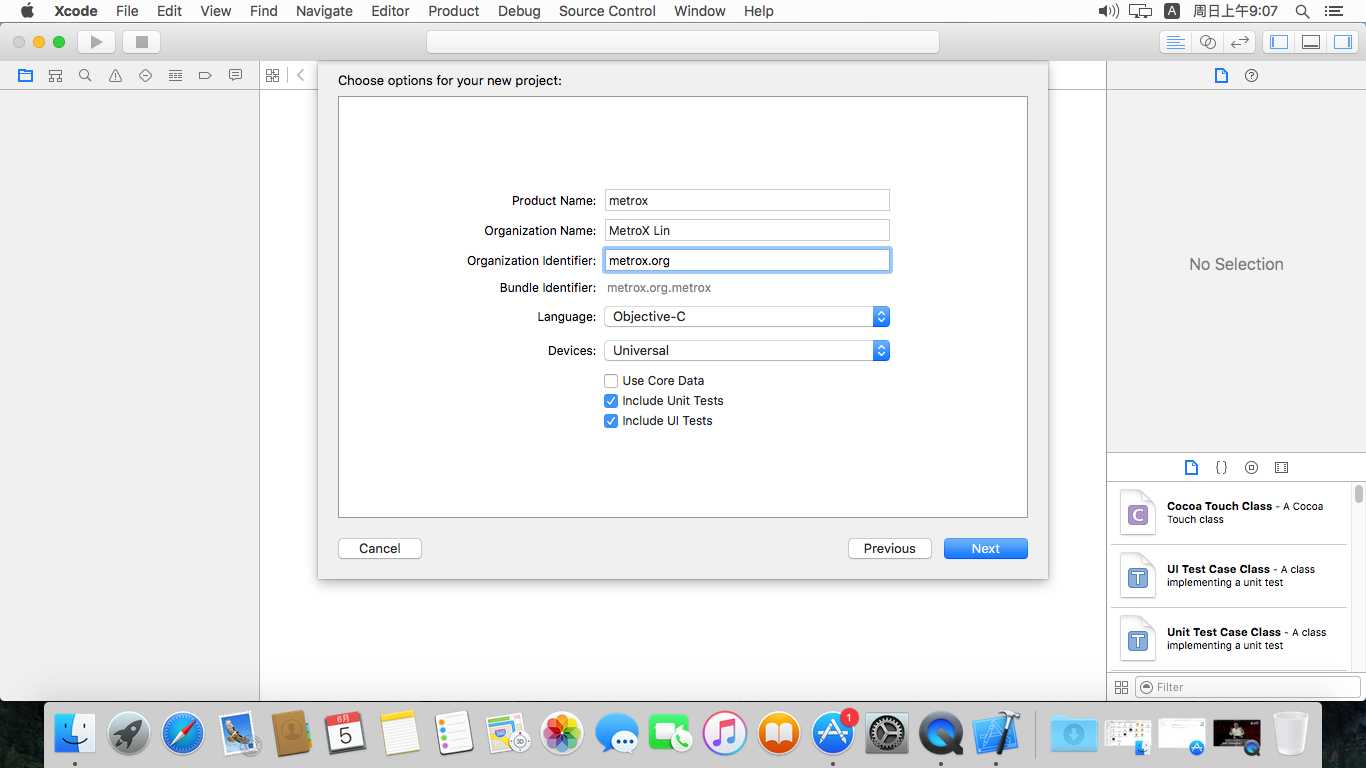Click the Xcode icon in the Dock

point(995,734)
